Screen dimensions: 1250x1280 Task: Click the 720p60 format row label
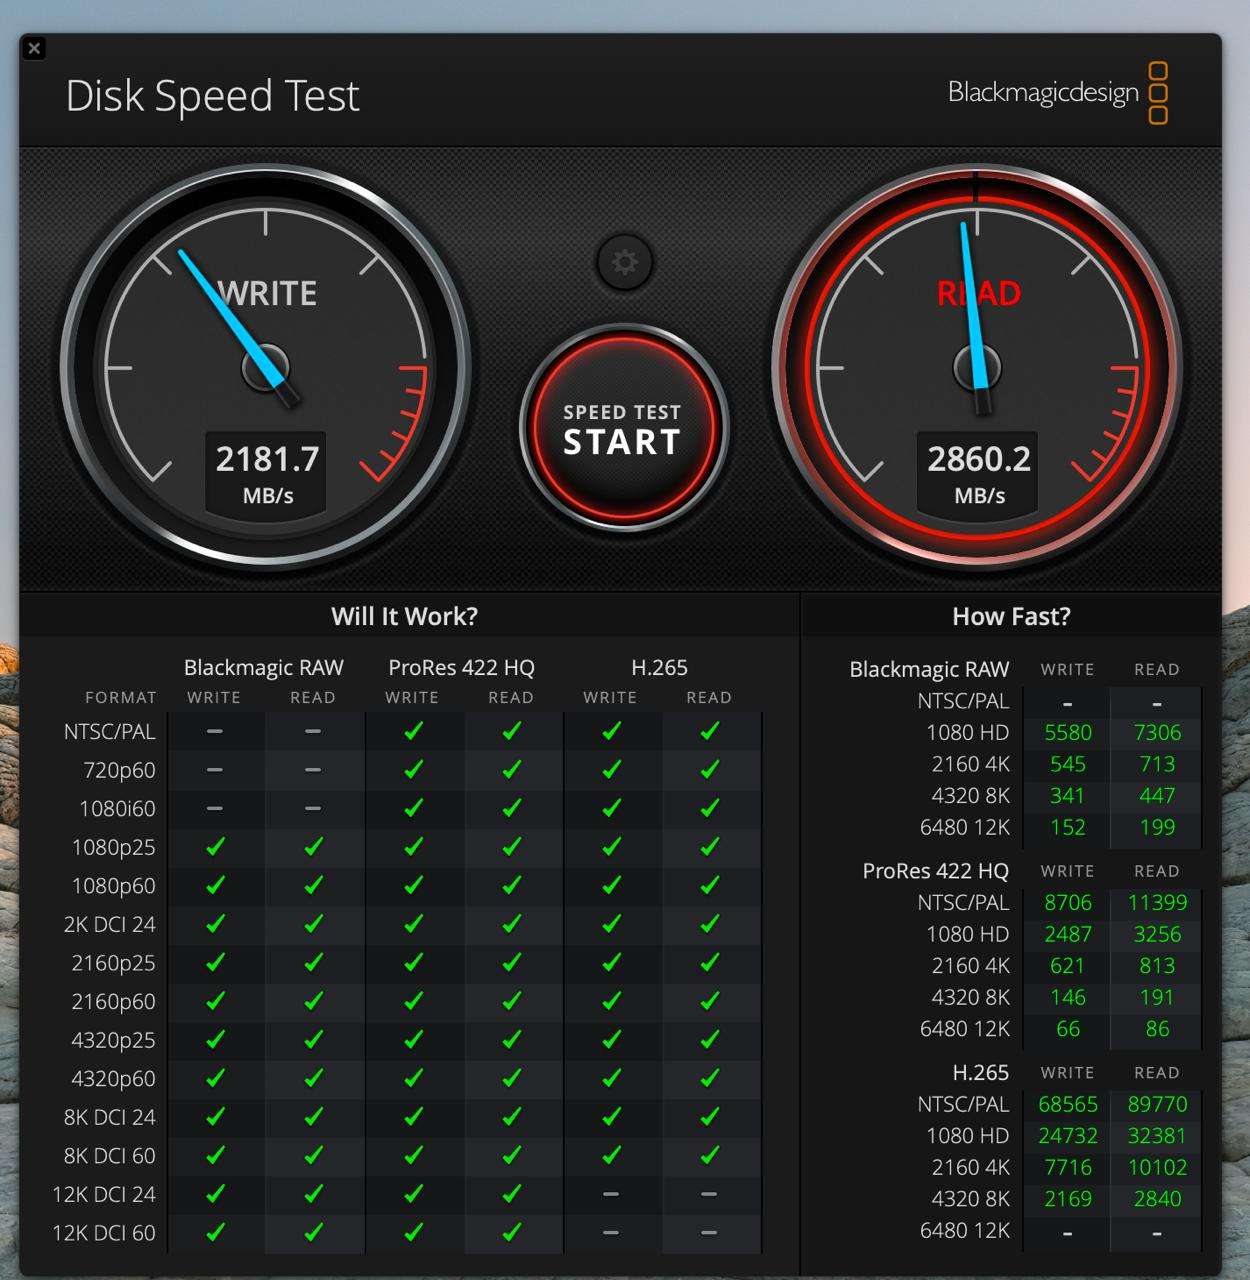click(x=119, y=770)
